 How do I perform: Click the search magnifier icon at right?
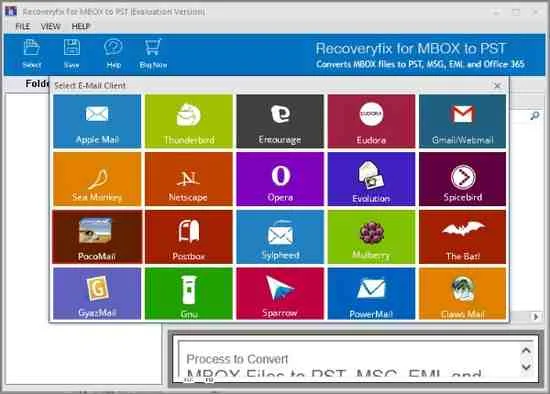[535, 116]
